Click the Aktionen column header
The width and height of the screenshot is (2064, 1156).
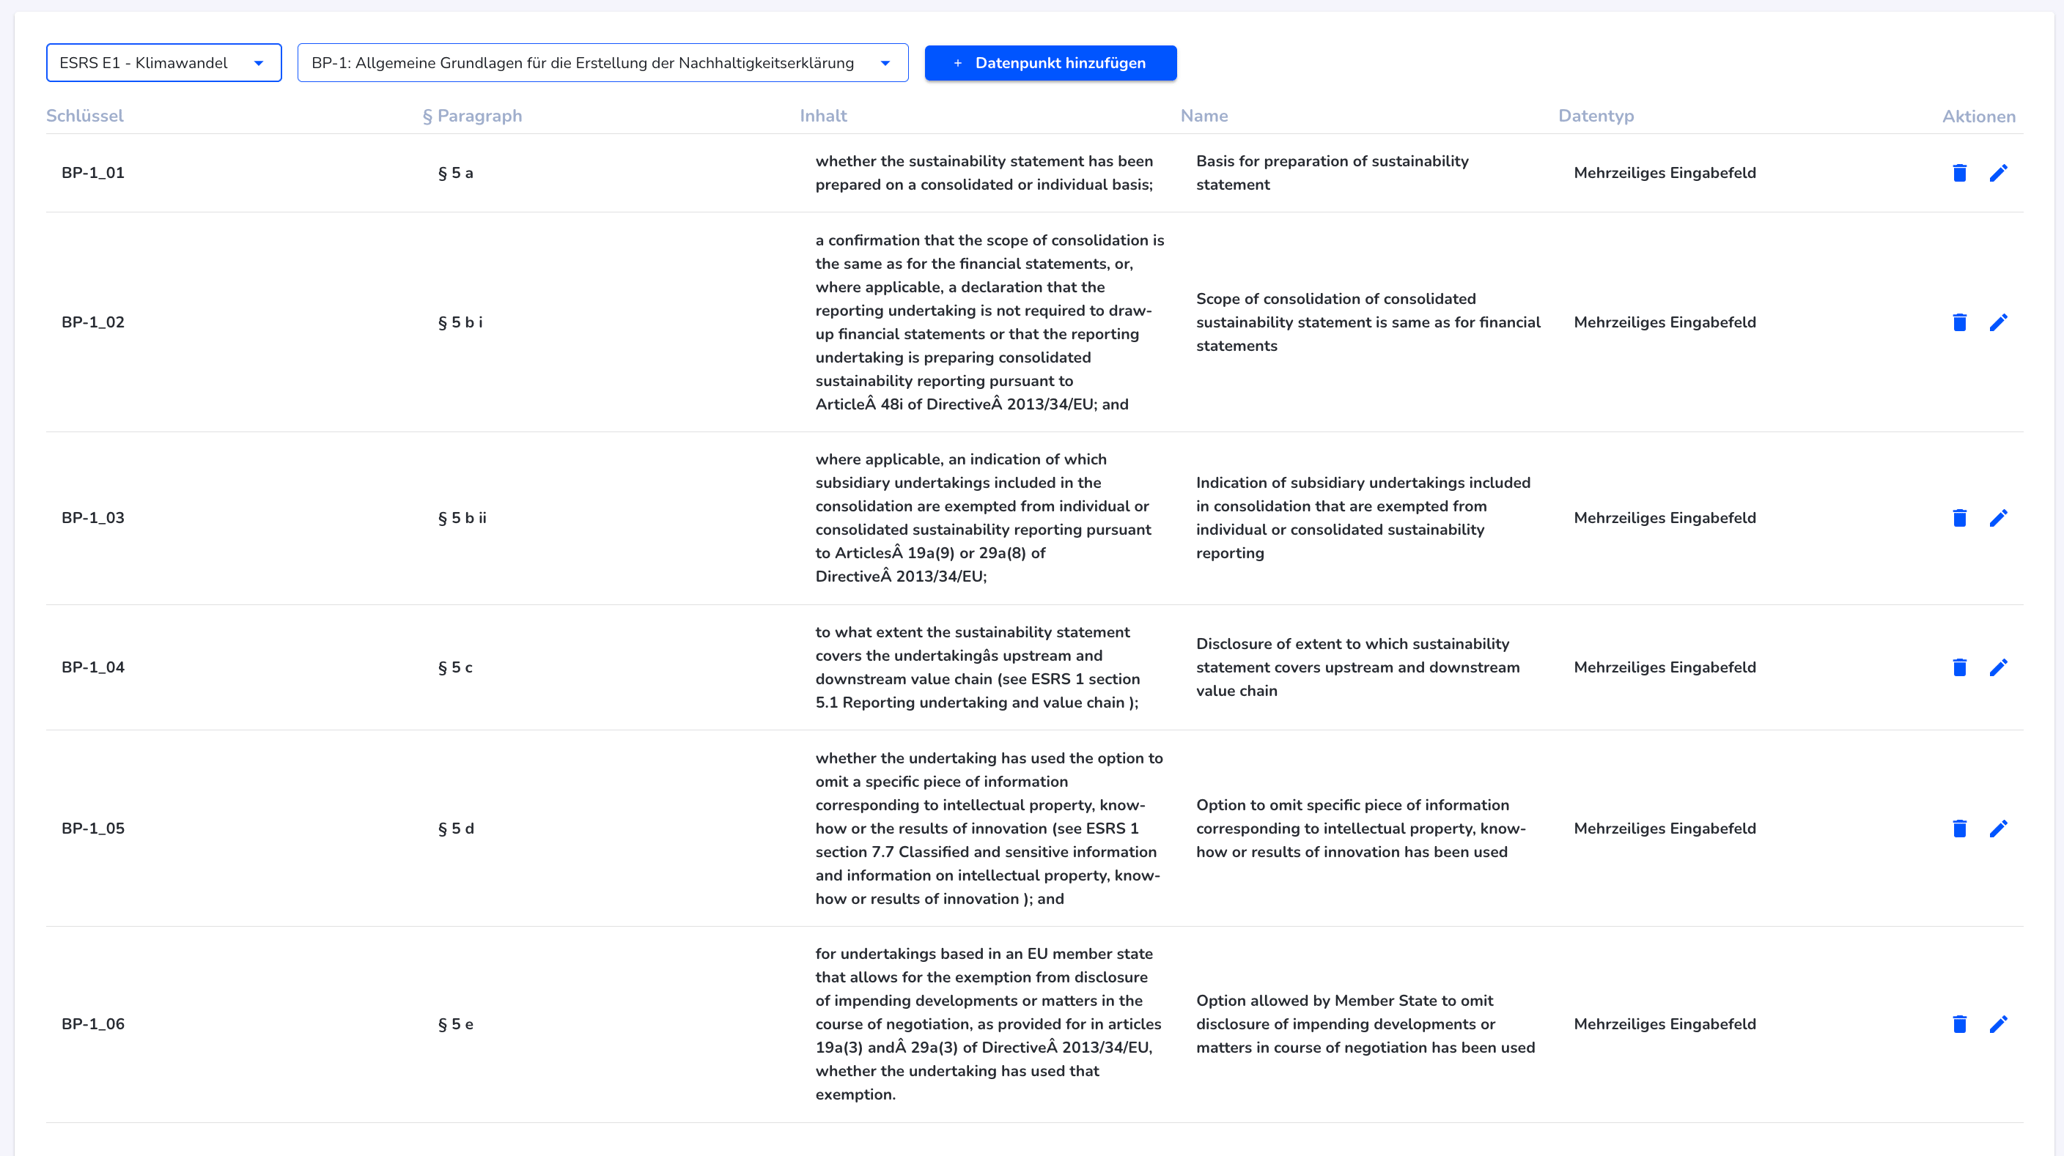(x=1979, y=116)
